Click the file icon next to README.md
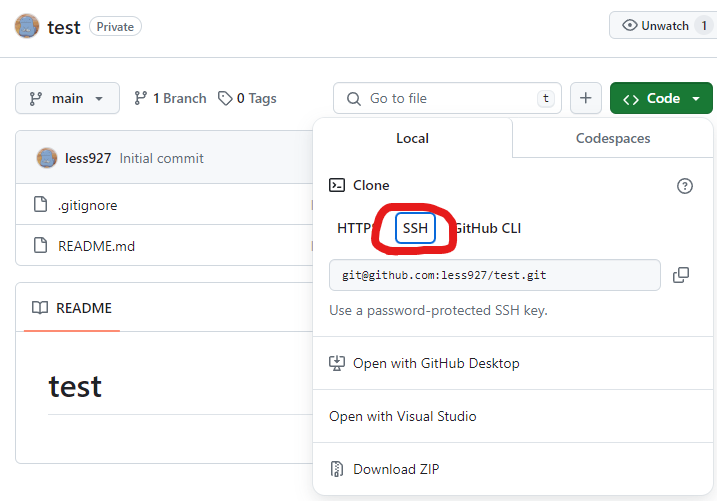 click(x=40, y=245)
